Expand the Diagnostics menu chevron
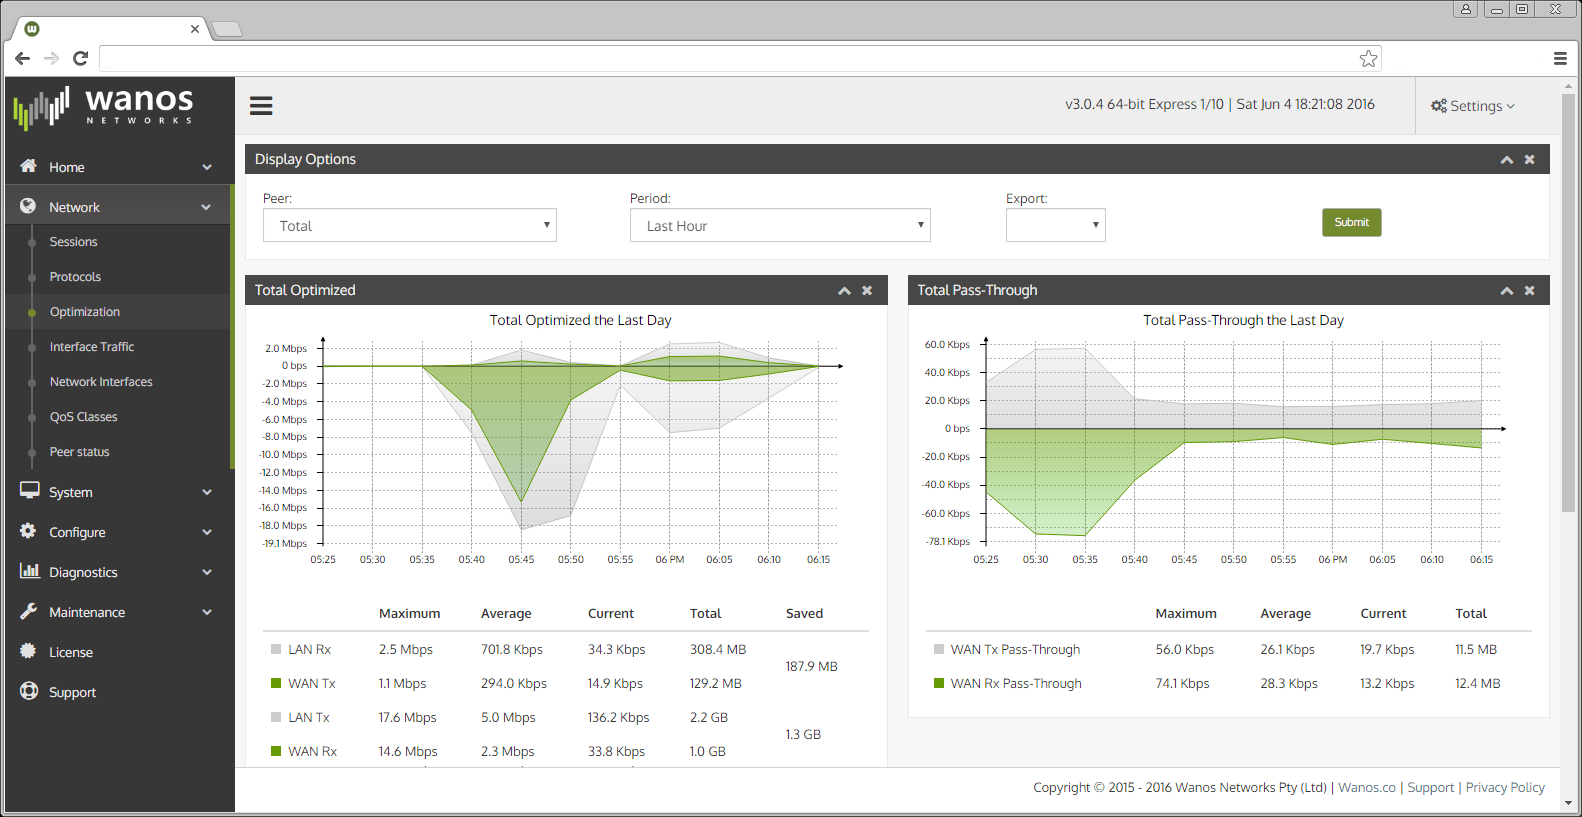 [x=207, y=572]
